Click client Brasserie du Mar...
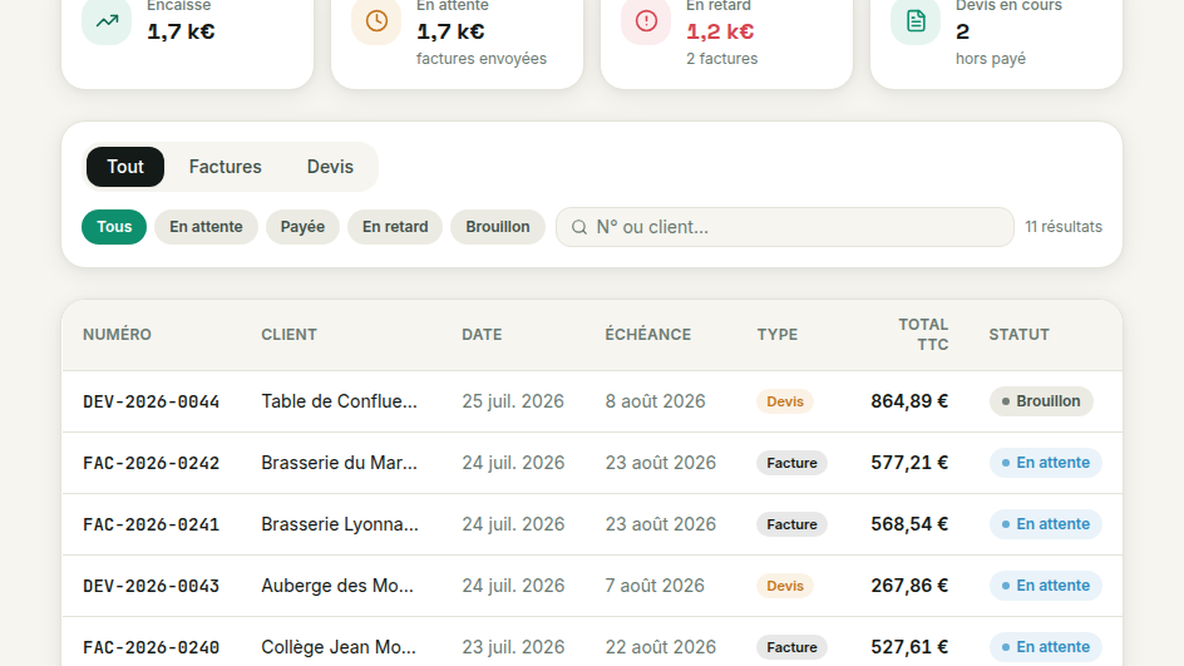The width and height of the screenshot is (1184, 666). pos(339,463)
